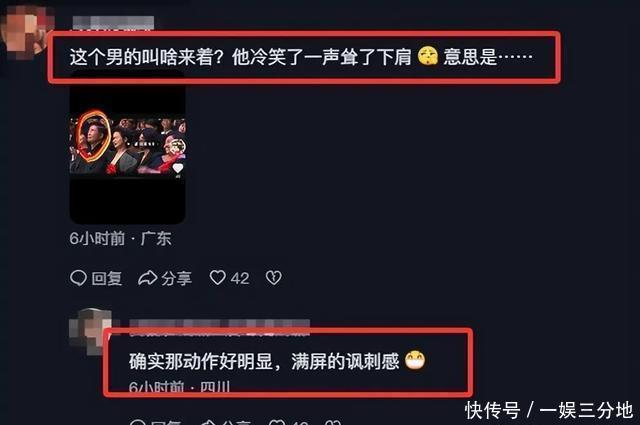
Task: Like the comment showing 42 likes
Action: [218, 278]
